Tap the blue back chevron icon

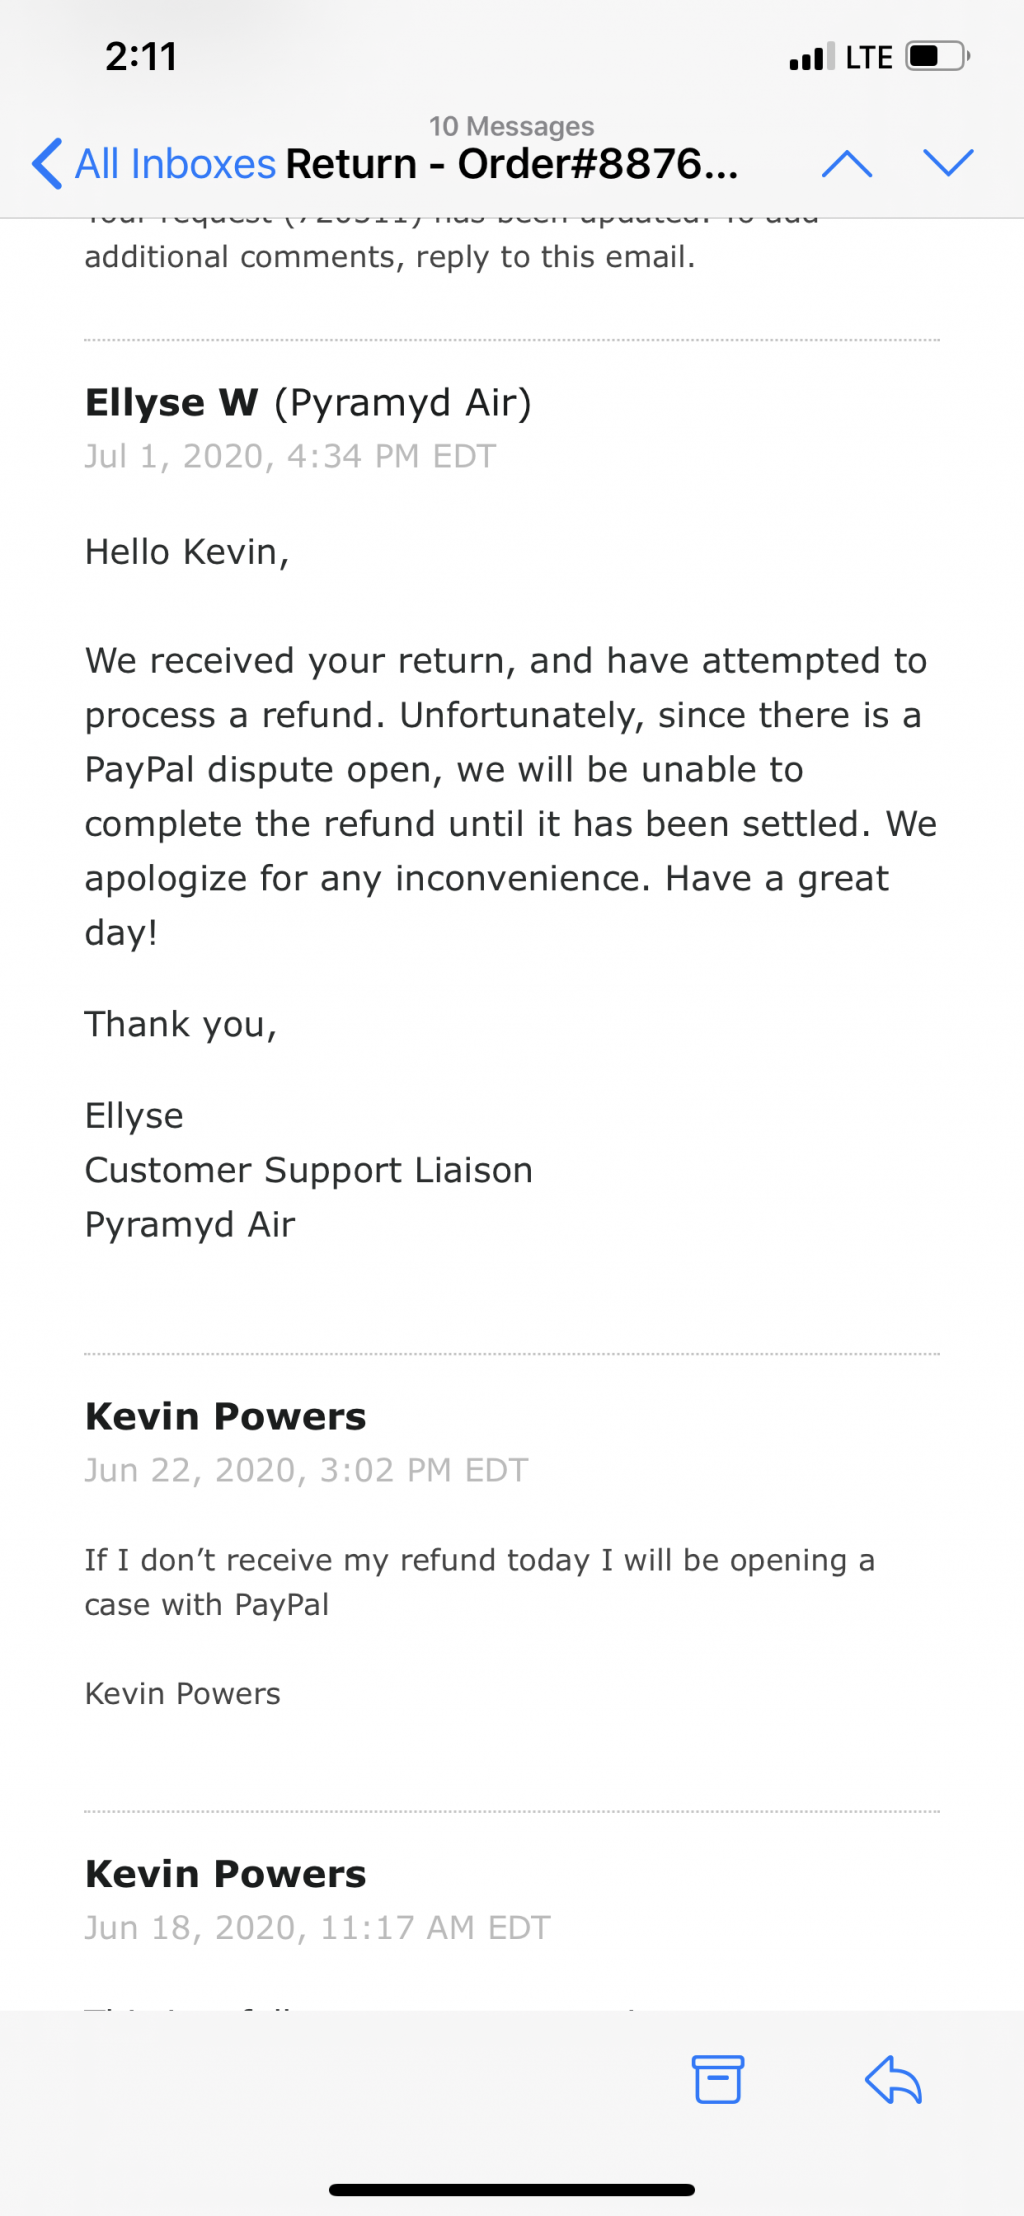click(x=47, y=164)
